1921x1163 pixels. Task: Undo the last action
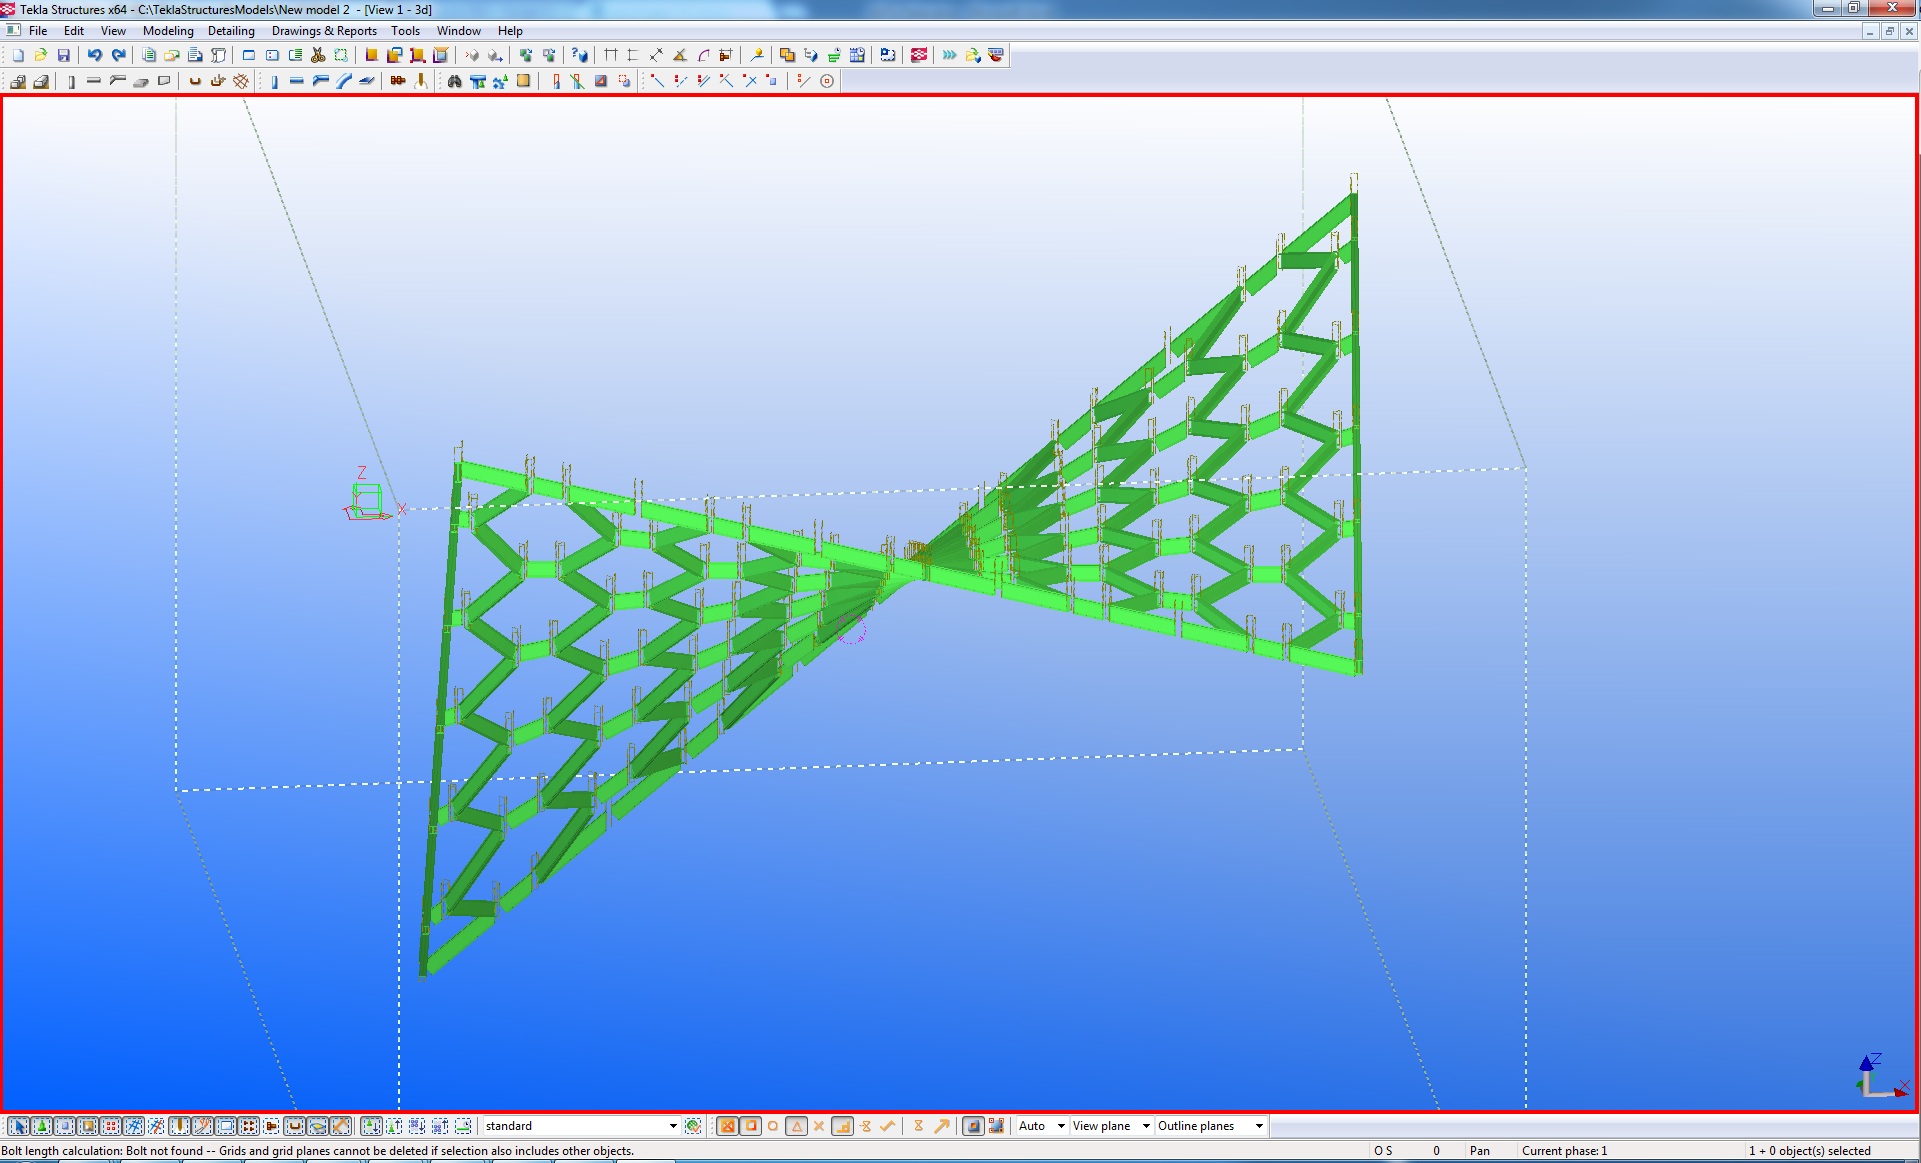[95, 55]
